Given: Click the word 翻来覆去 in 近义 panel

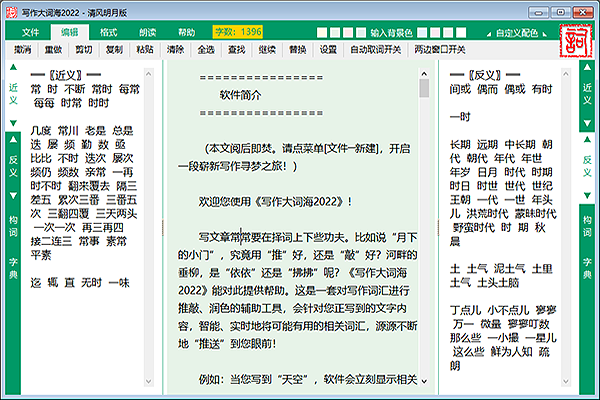Looking at the screenshot, I should (89, 186).
